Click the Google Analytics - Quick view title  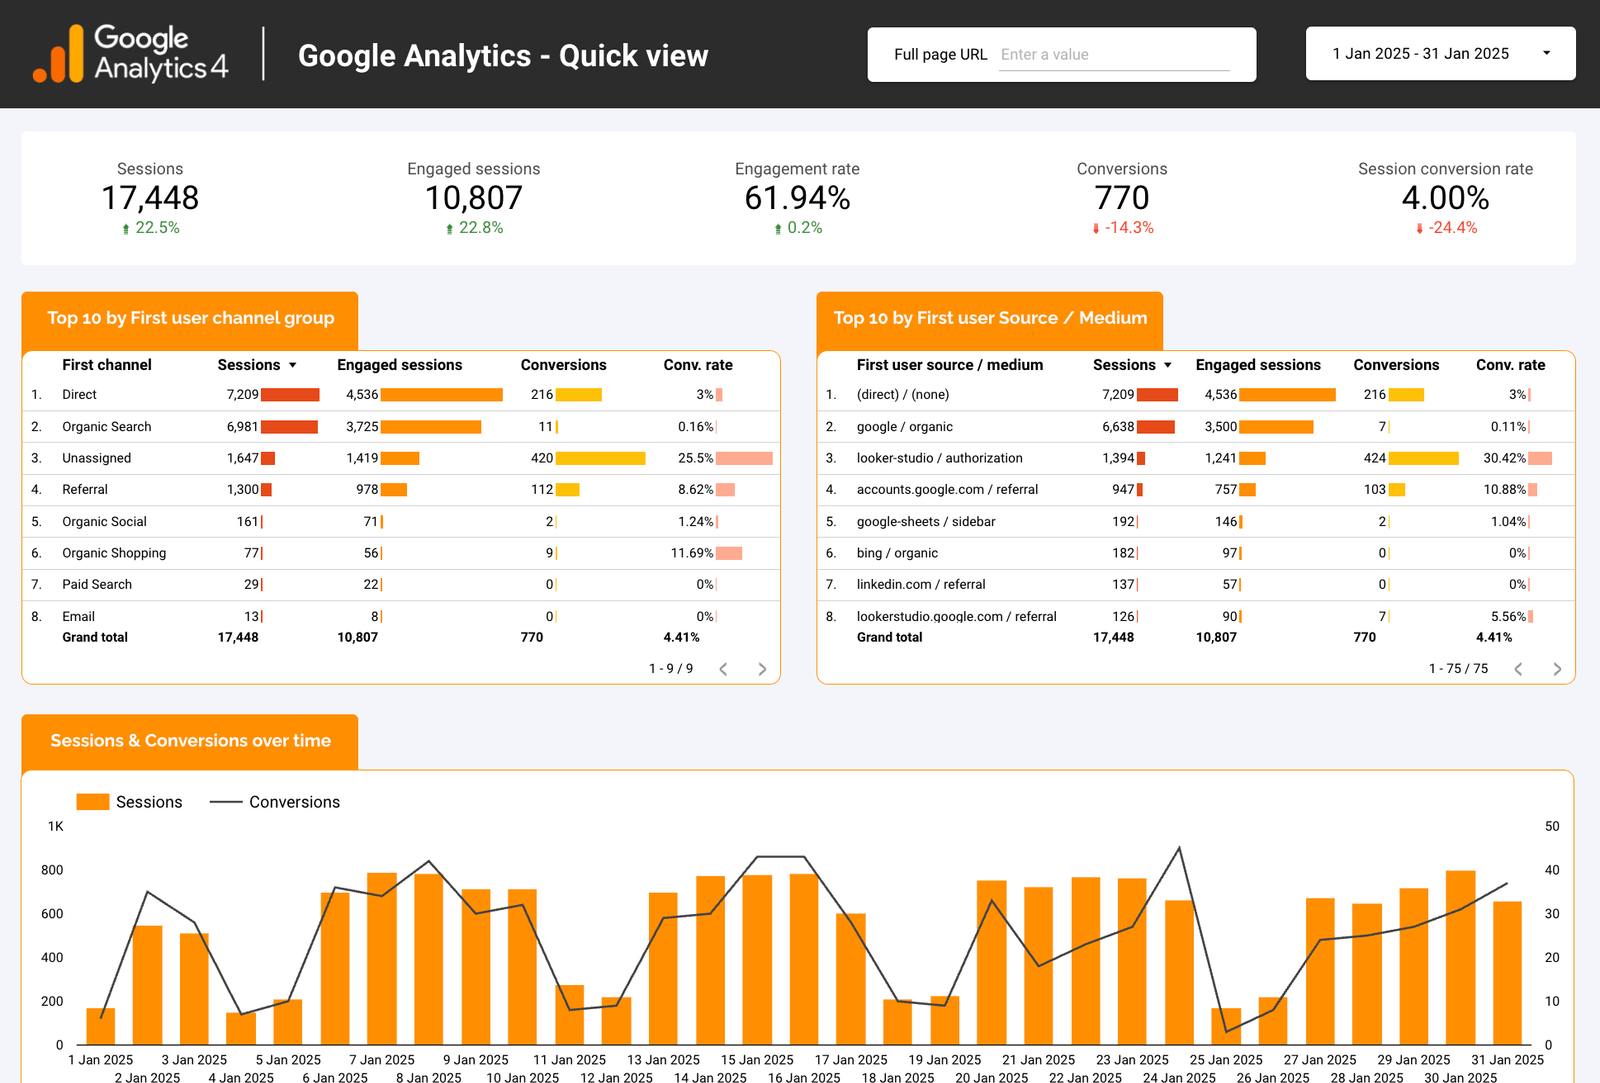pos(503,55)
